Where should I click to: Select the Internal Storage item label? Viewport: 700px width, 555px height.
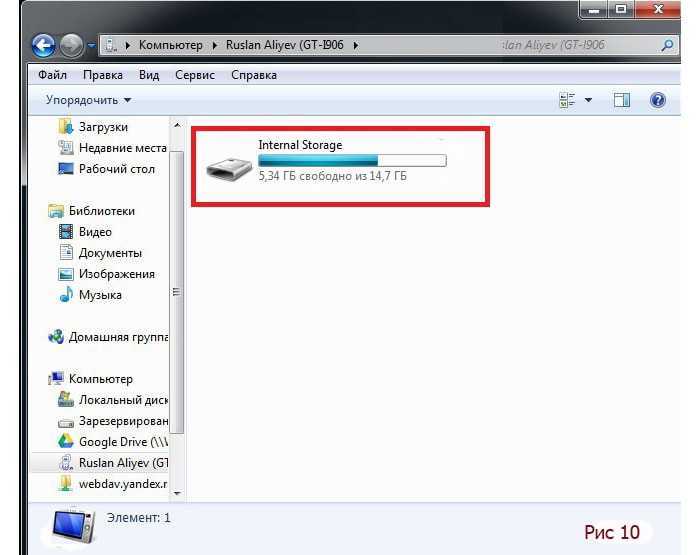point(300,145)
